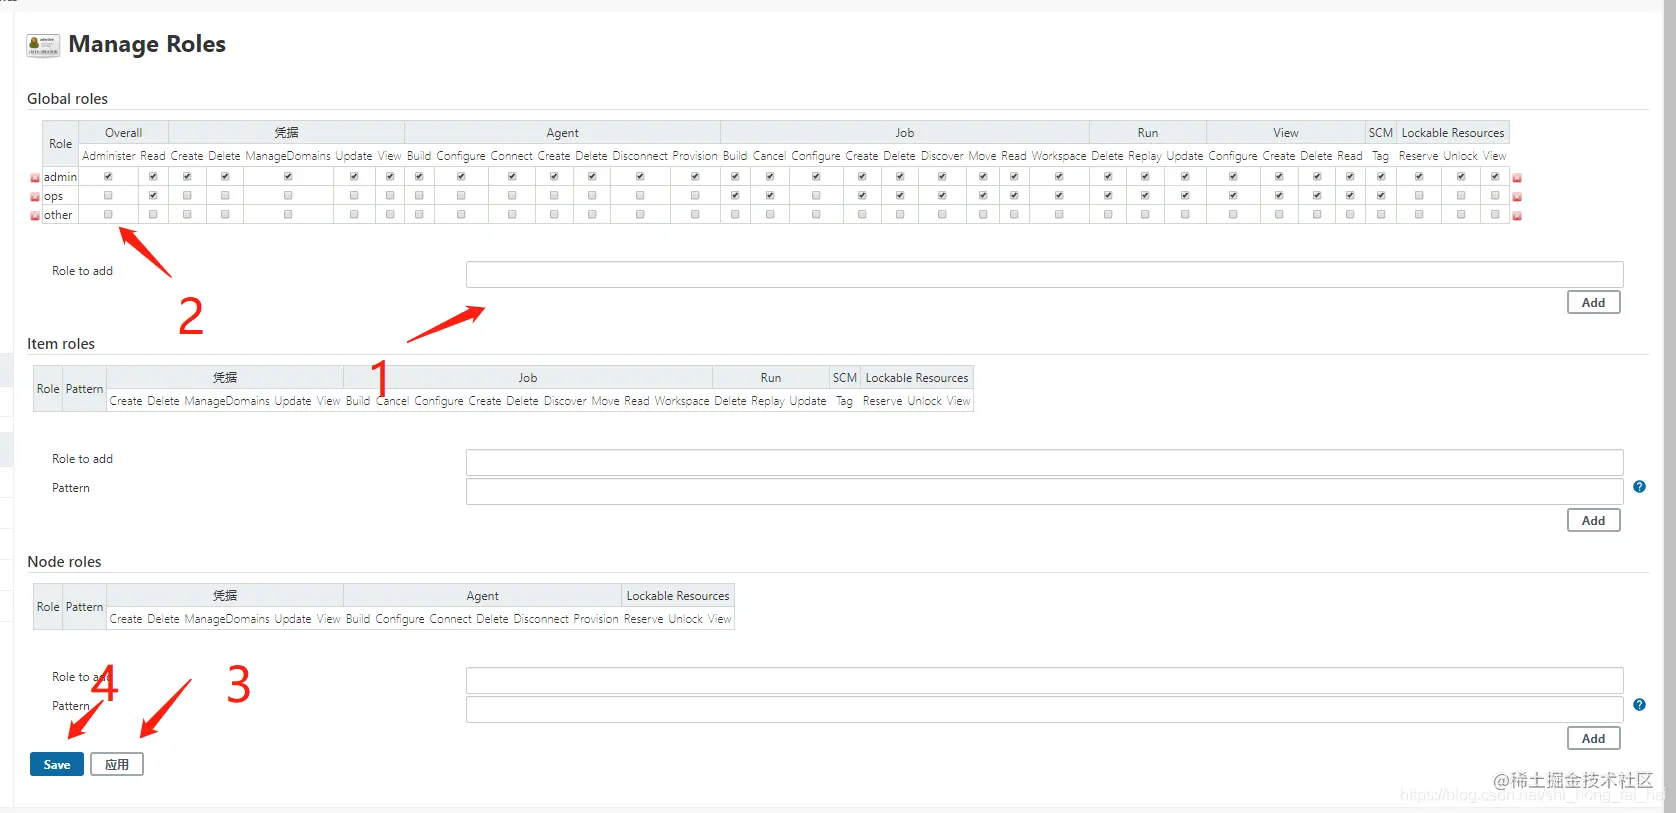Uncheck View Configure for the ops role

pos(1233,195)
